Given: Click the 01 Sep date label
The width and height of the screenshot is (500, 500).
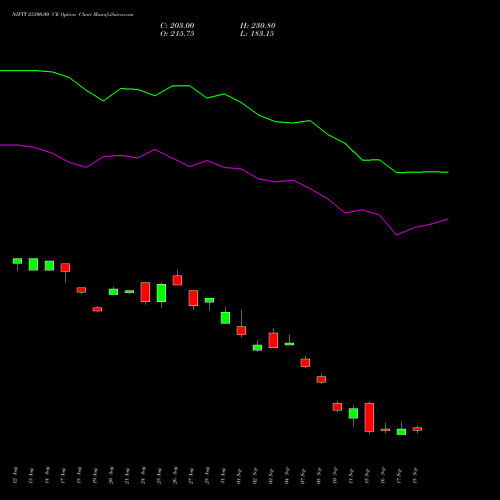Looking at the screenshot, I should pos(239,475).
